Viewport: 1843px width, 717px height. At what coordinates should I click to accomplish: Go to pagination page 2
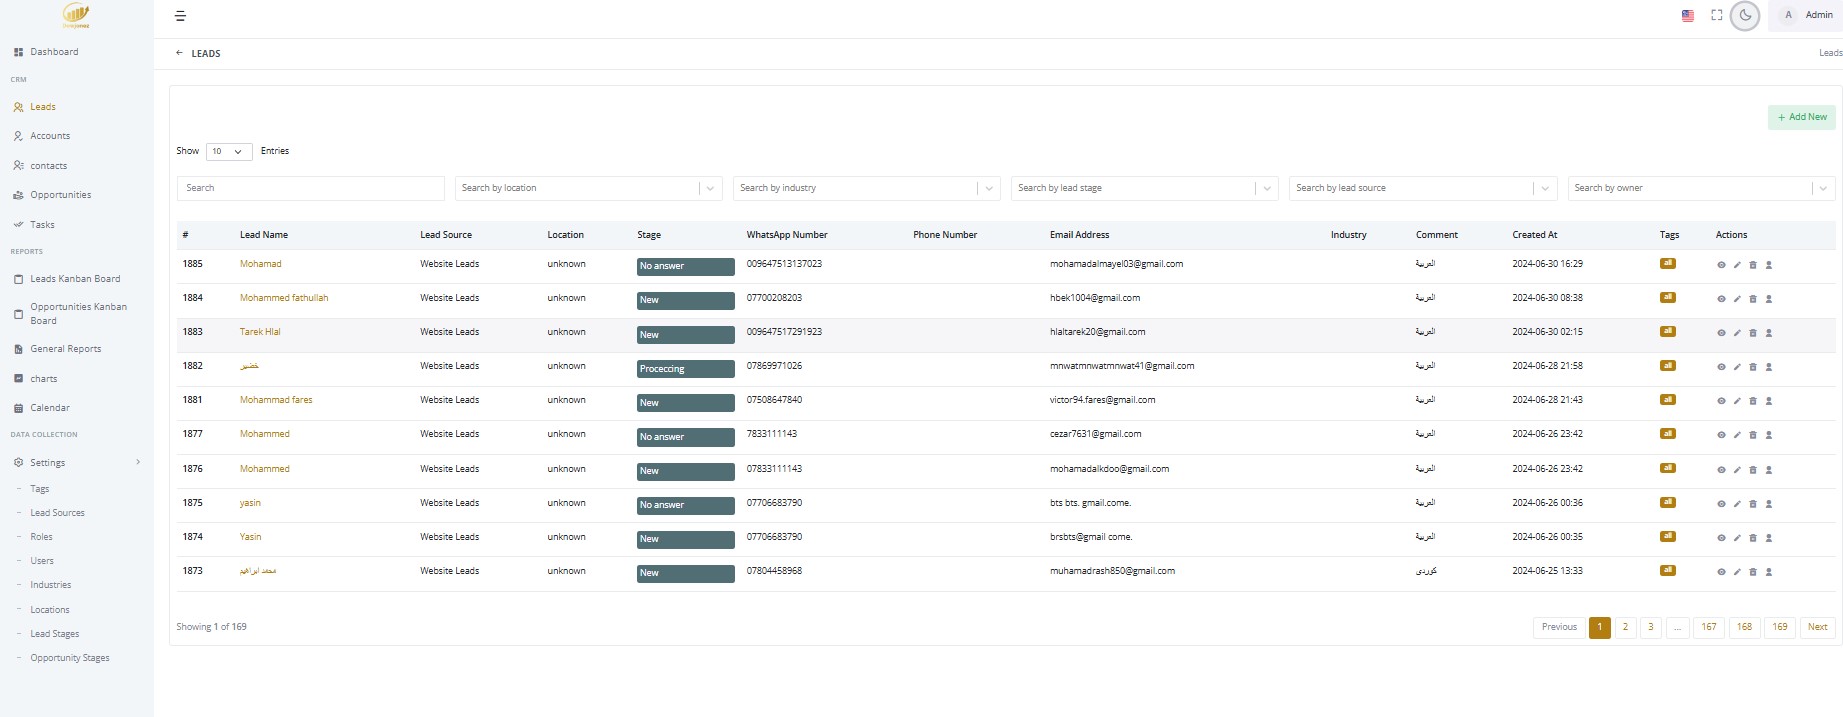(1625, 627)
